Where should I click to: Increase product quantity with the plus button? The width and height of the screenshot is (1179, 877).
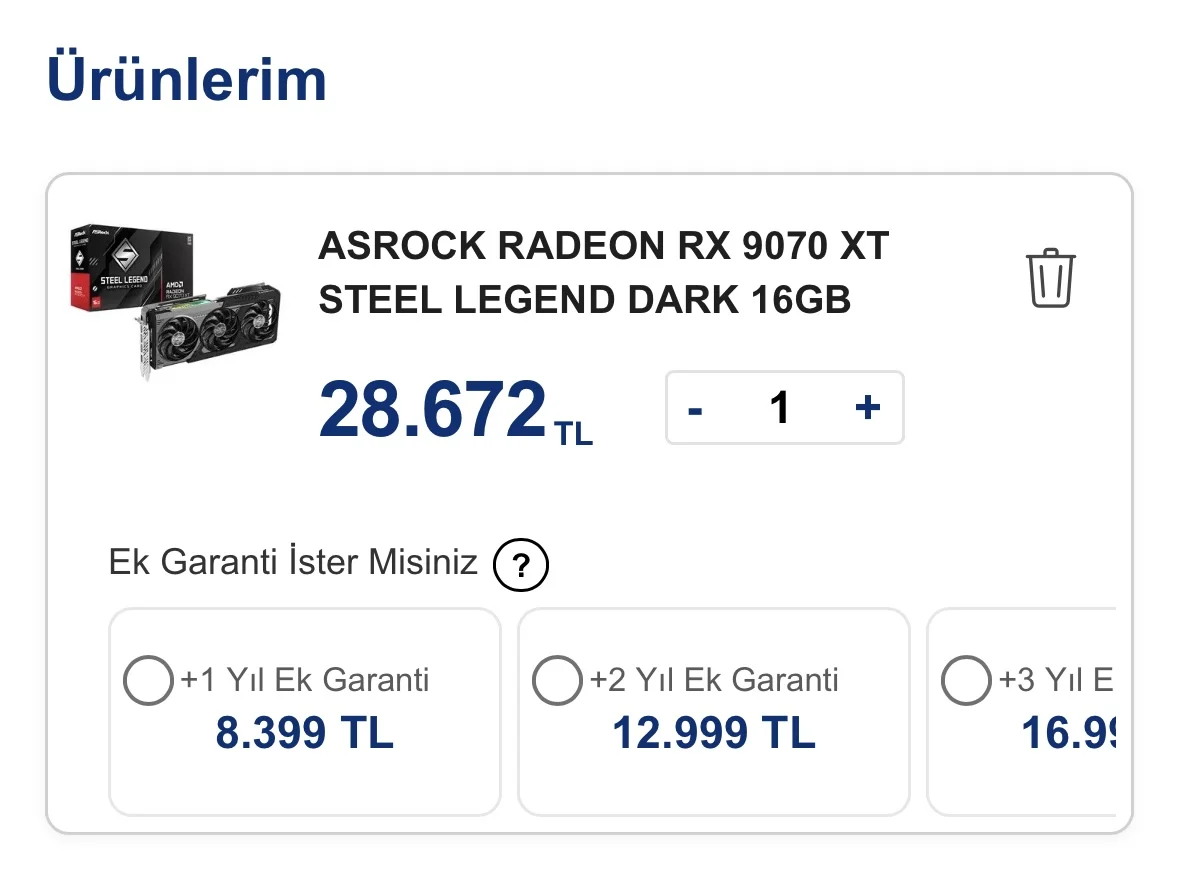point(867,407)
